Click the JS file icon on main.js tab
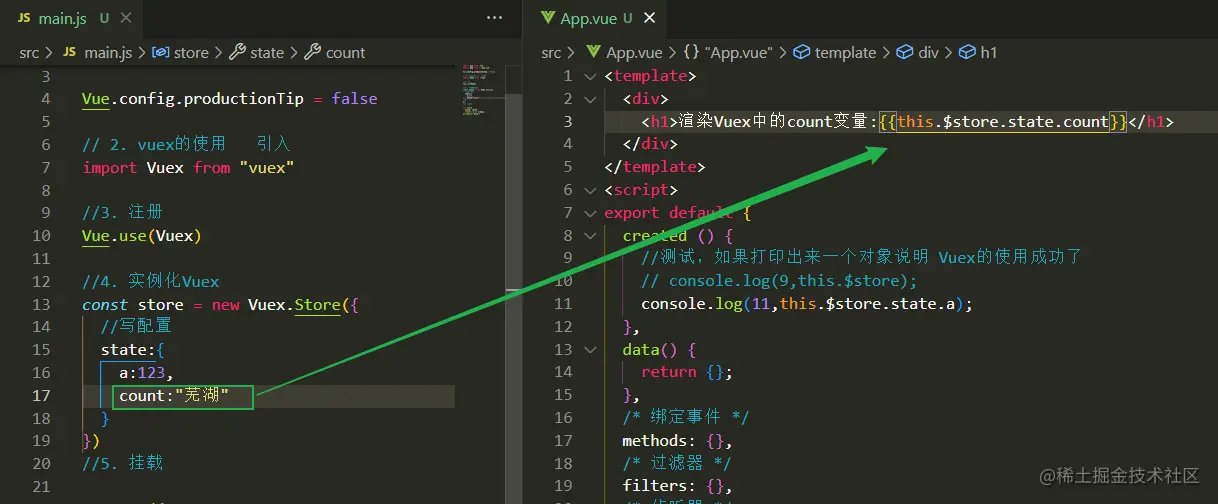Image resolution: width=1218 pixels, height=504 pixels. tap(23, 18)
